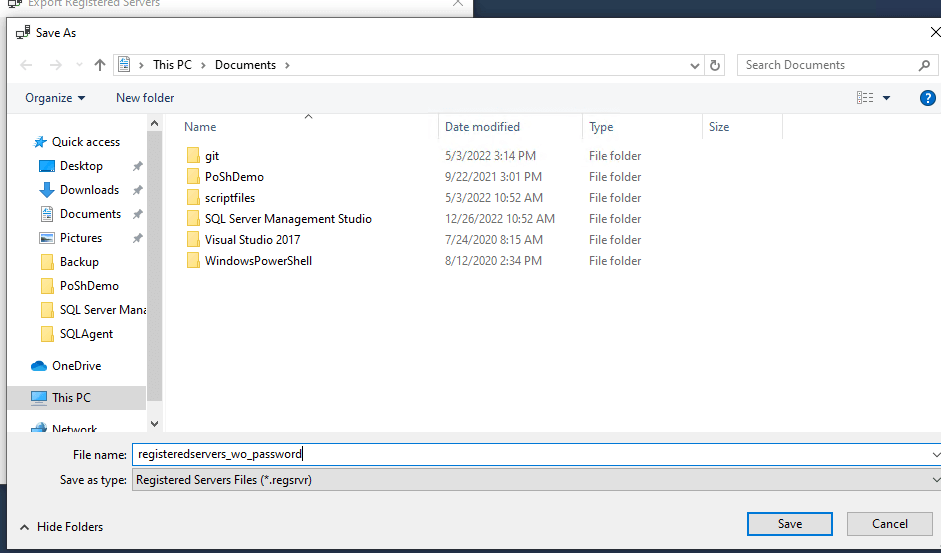Refresh the Documents folder view
Image resolution: width=941 pixels, height=553 pixels.
[x=715, y=65]
